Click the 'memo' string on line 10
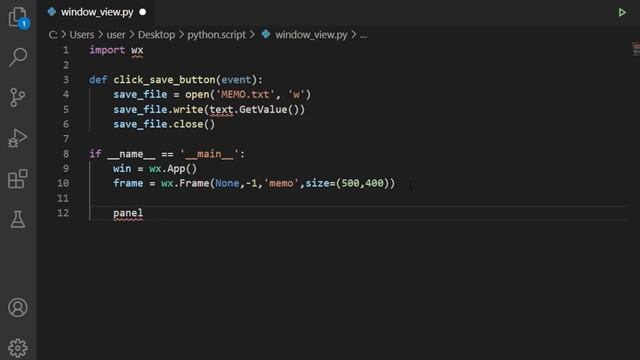 [281, 183]
